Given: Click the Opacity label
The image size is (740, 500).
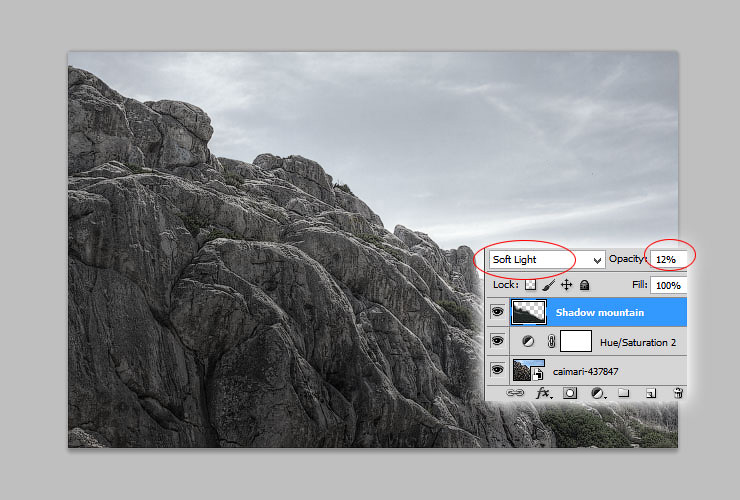Looking at the screenshot, I should coord(627,259).
